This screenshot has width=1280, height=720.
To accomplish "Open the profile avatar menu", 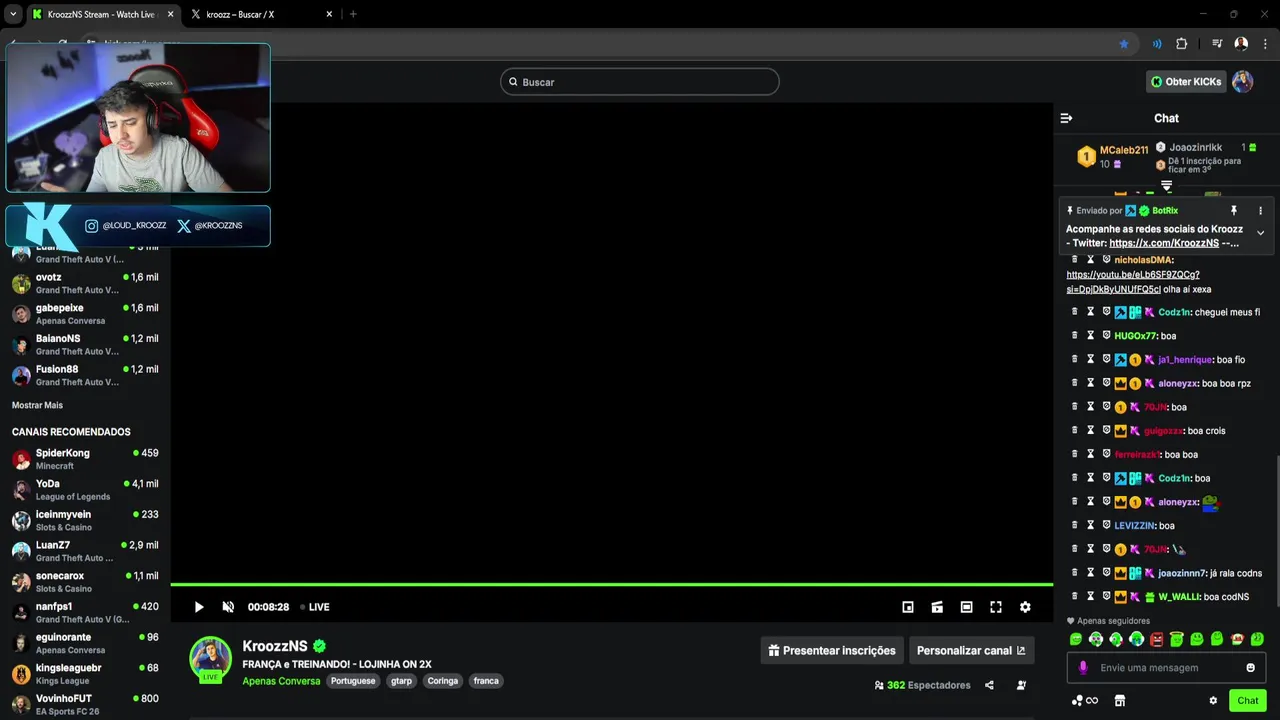I will (x=1243, y=82).
